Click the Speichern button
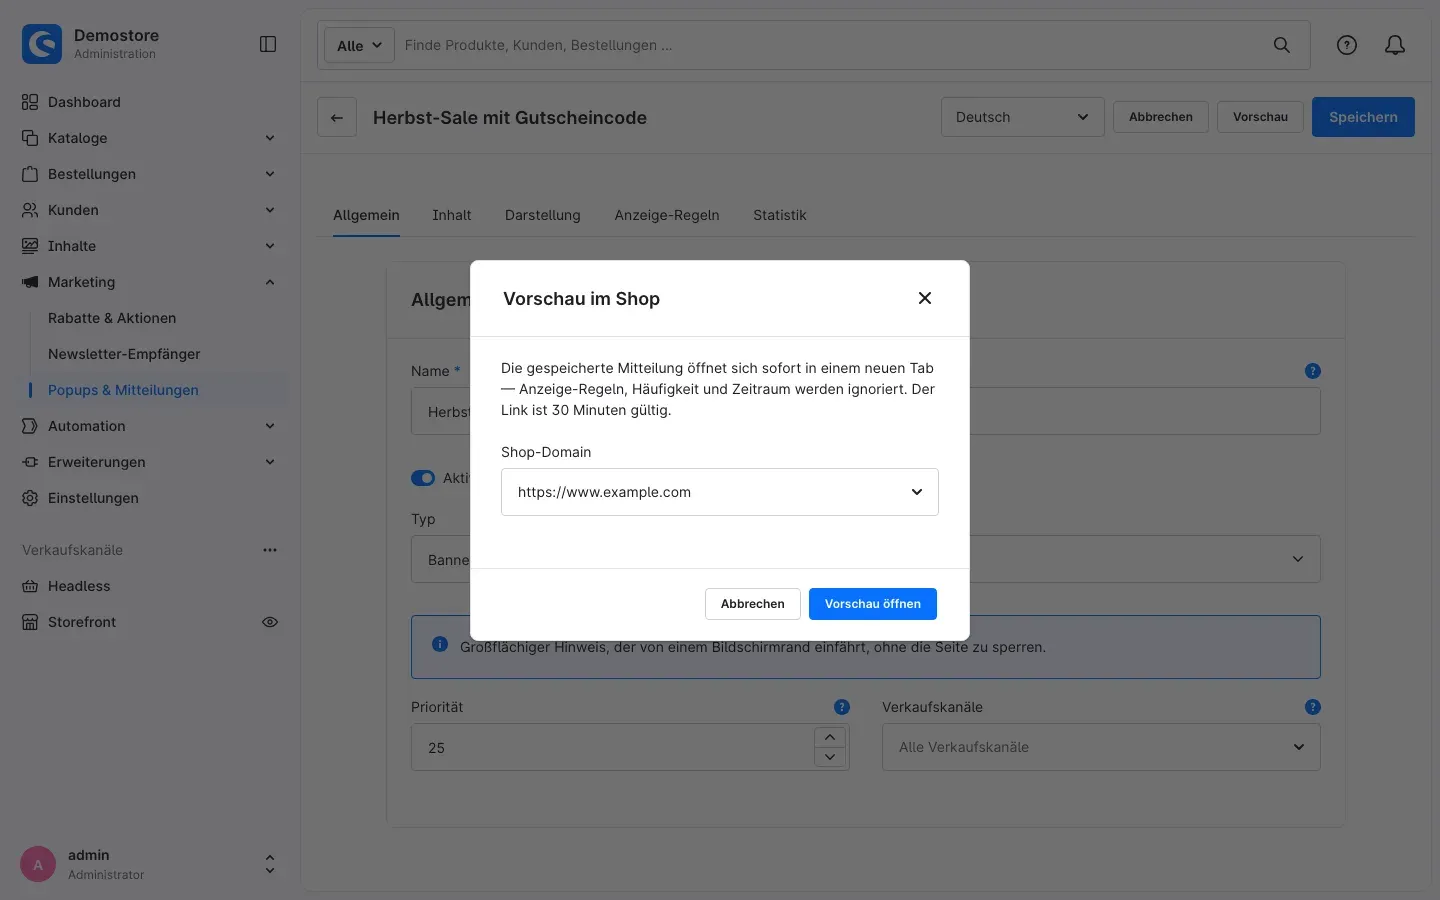Screen dimensions: 1440x900 tap(1363, 117)
